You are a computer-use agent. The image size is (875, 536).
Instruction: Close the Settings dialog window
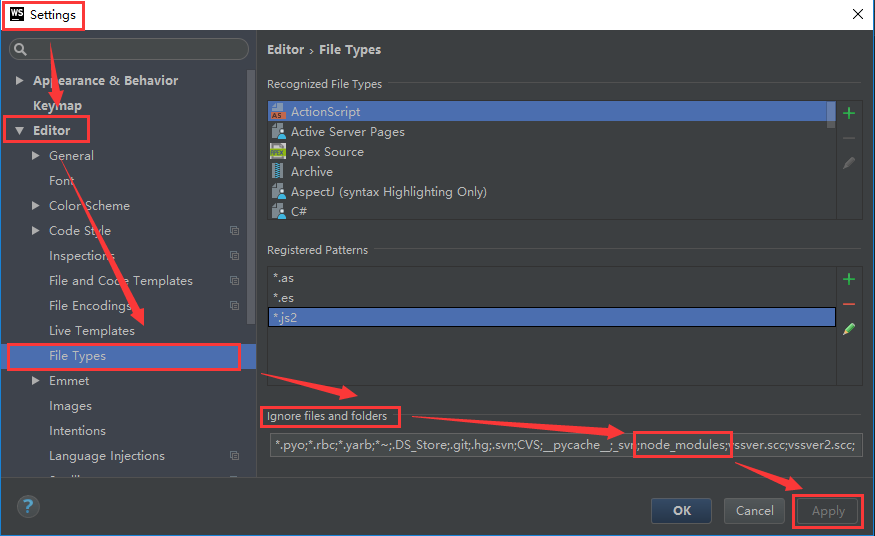(x=858, y=14)
